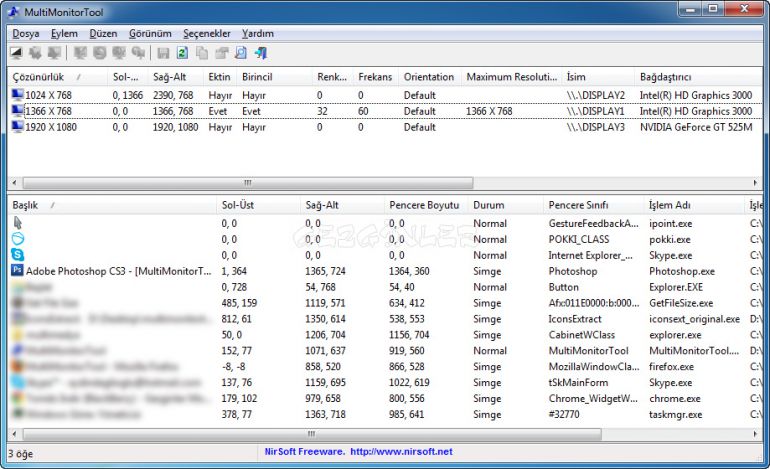Select the \\.\DISPLAY2 name cell
This screenshot has height=469, width=770.
[596, 95]
